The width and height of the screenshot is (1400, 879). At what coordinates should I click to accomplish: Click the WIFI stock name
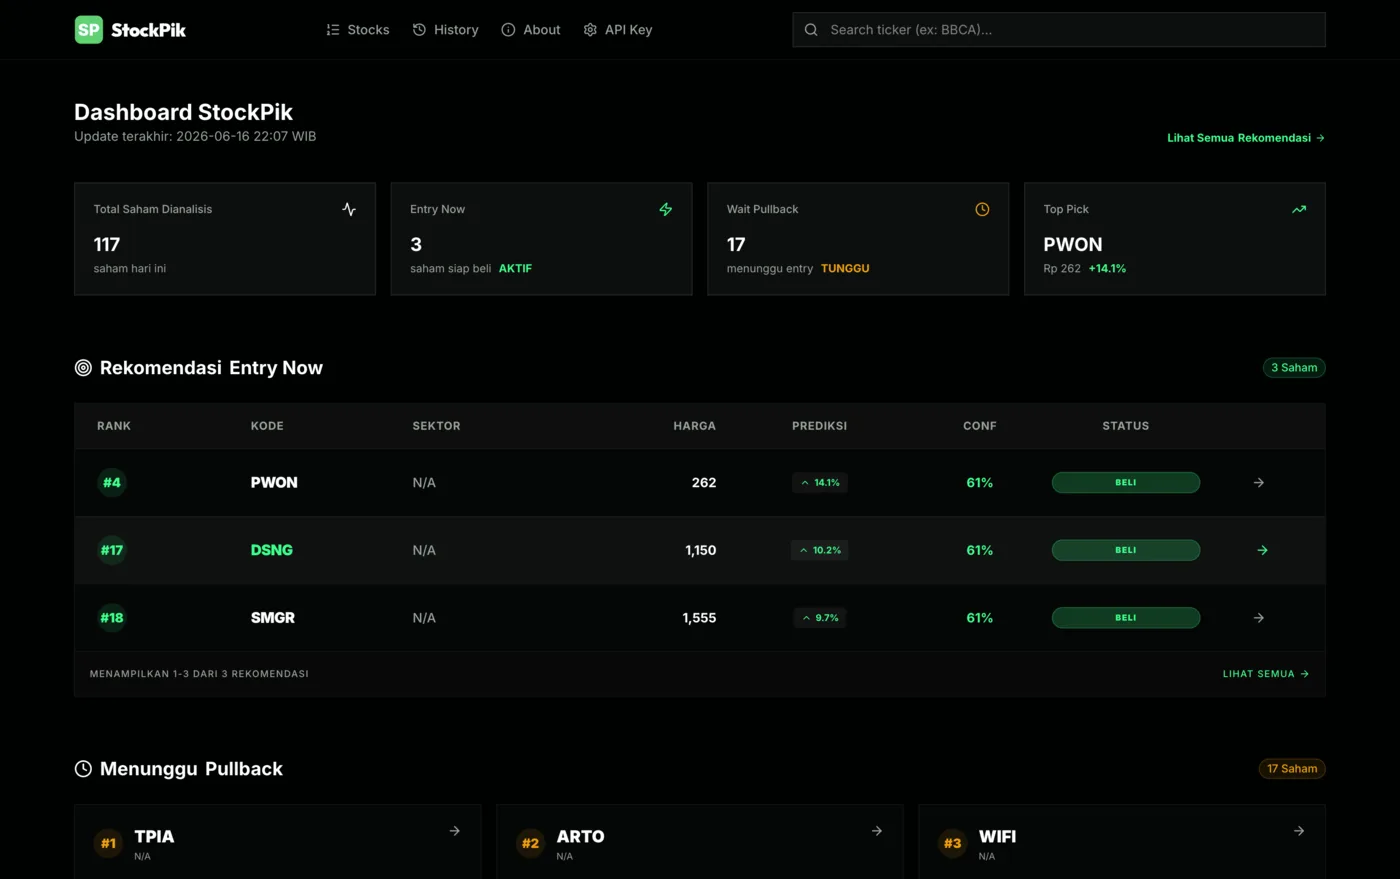[x=998, y=837]
